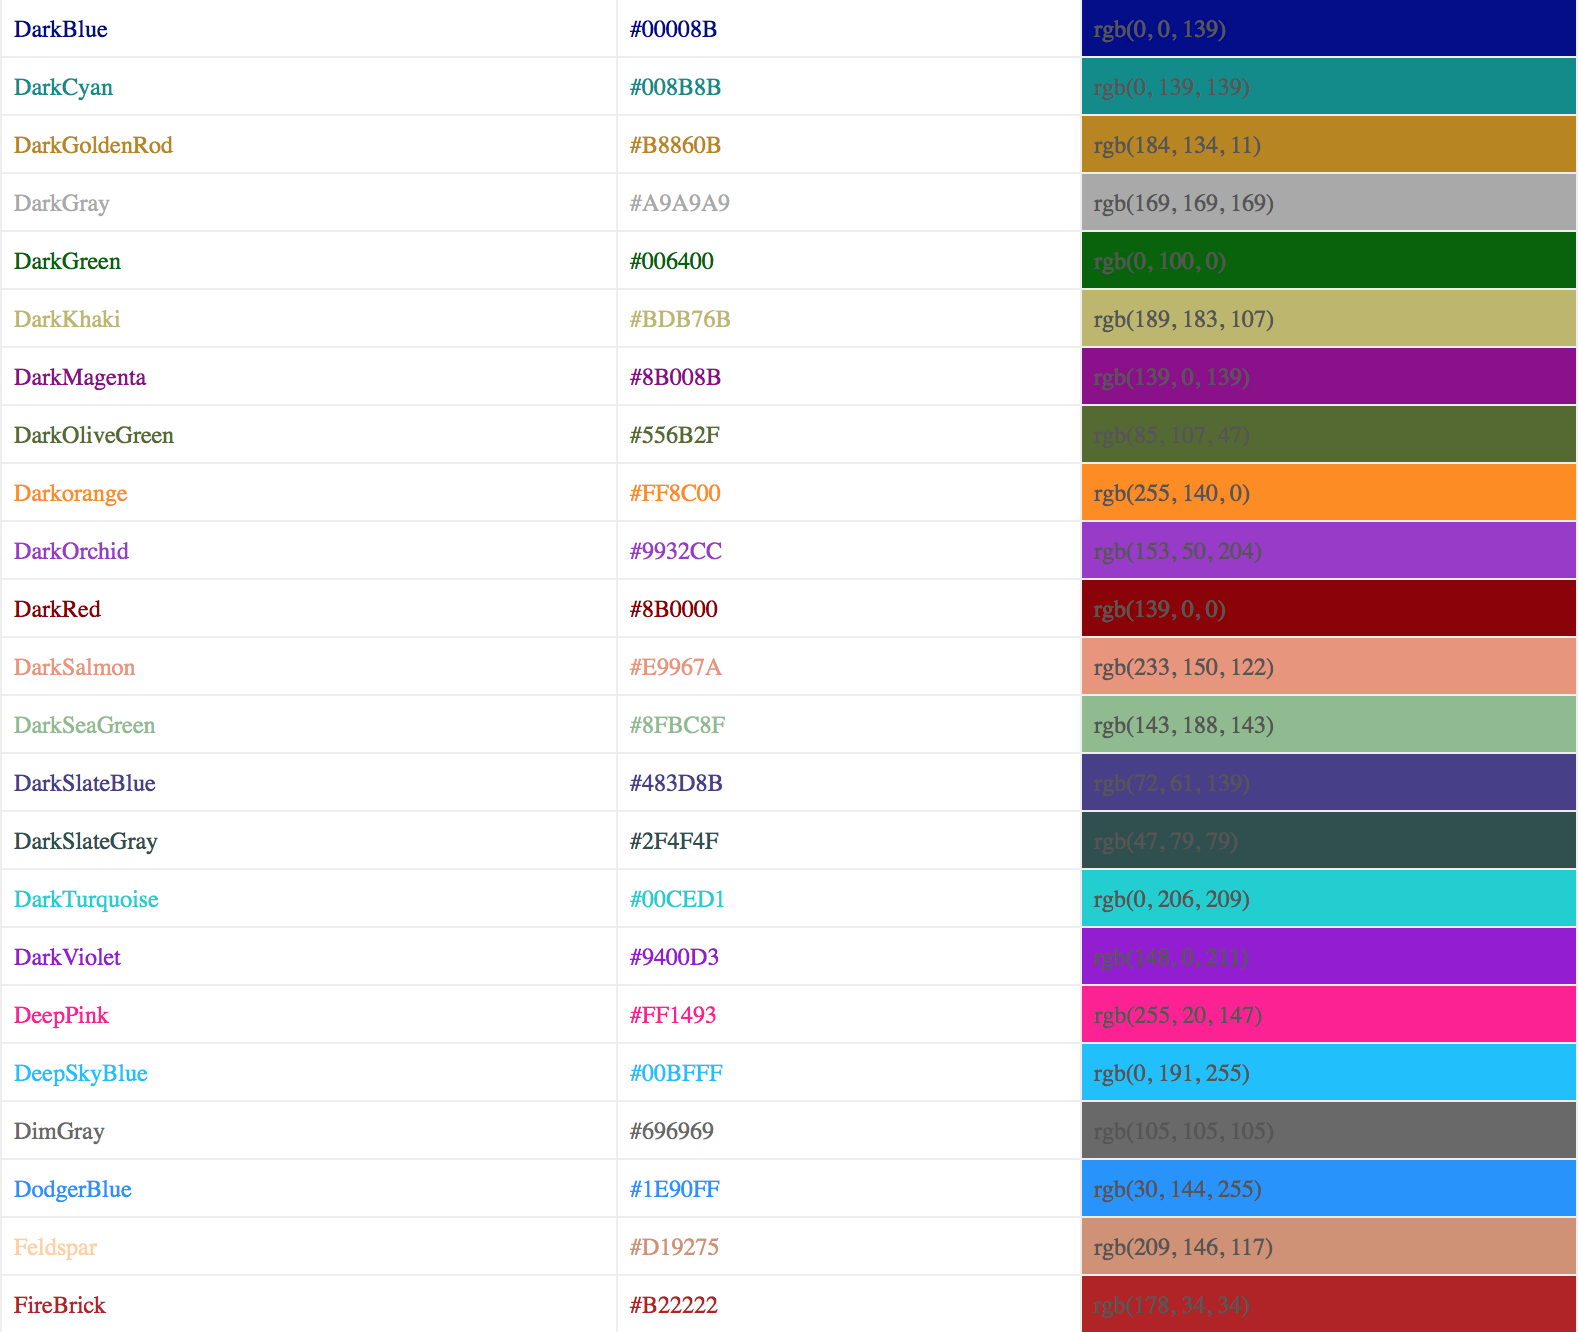The width and height of the screenshot is (1578, 1332).
Task: Select hex code #B22222
Action: (x=673, y=1305)
